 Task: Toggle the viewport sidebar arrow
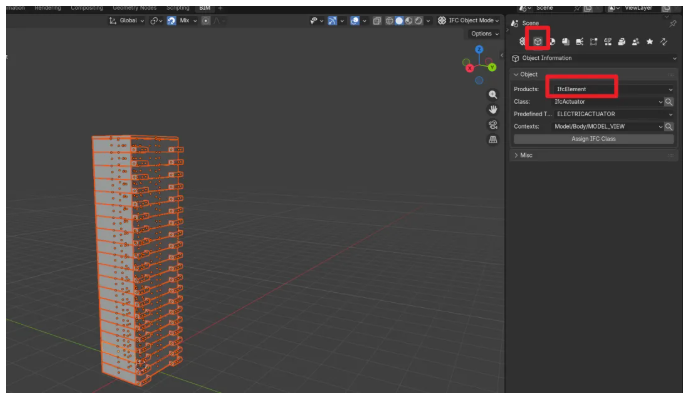(502, 55)
